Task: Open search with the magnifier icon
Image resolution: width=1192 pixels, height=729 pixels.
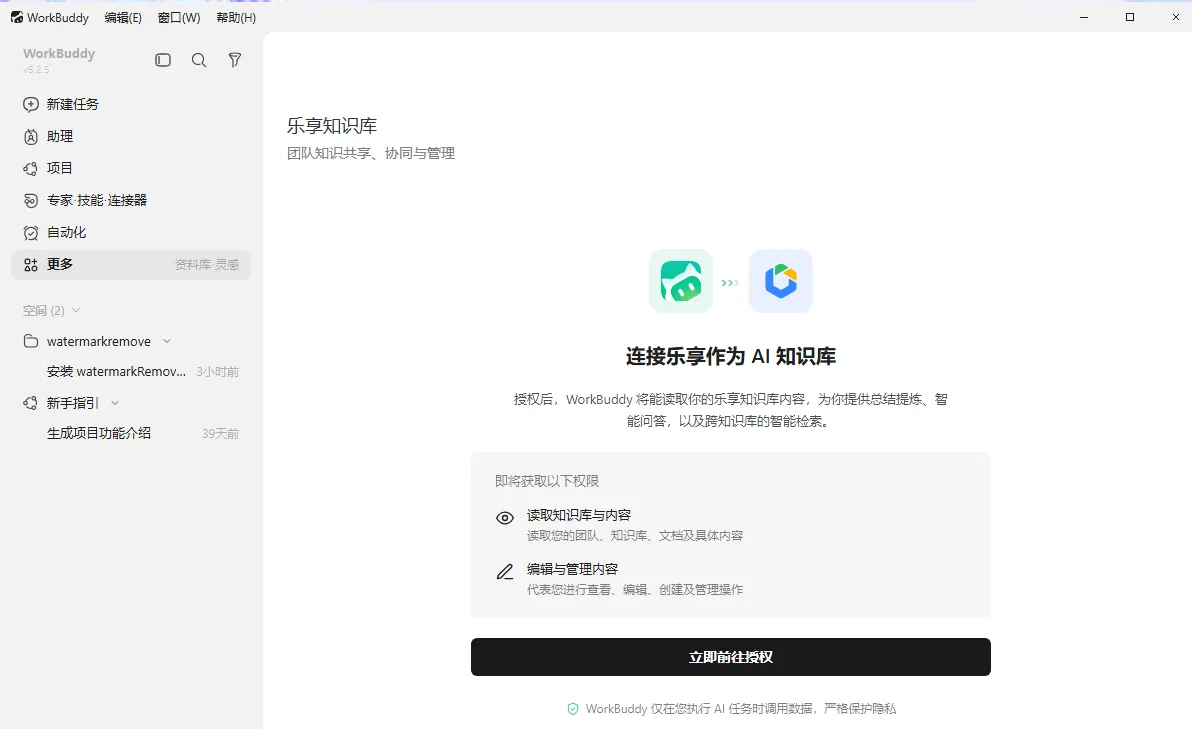Action: pyautogui.click(x=198, y=60)
